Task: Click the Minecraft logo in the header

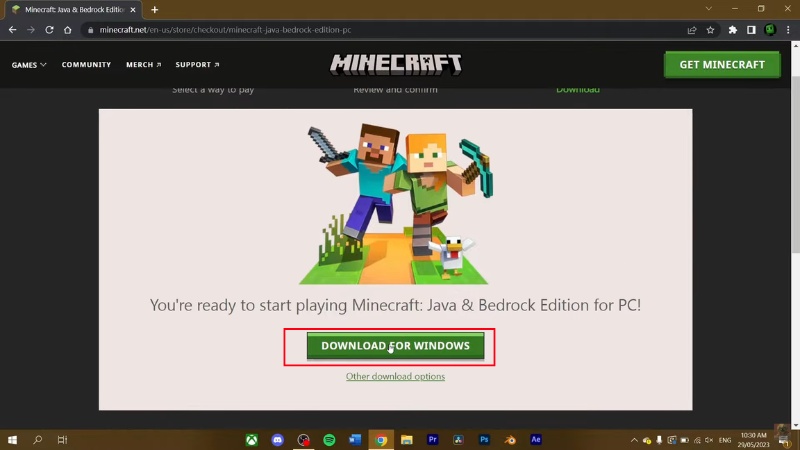Action: click(395, 65)
